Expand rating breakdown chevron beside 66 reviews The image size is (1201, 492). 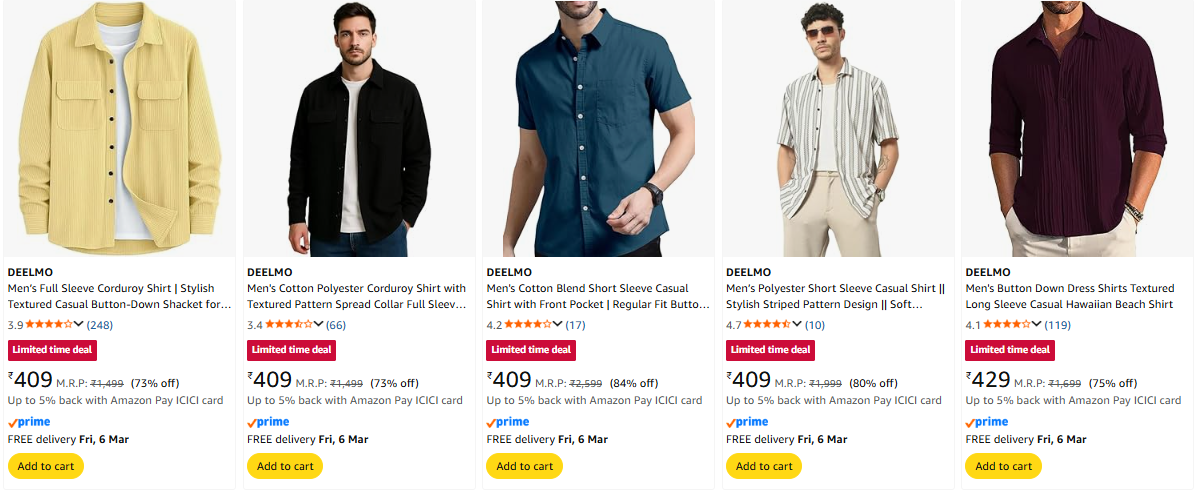pyautogui.click(x=319, y=325)
